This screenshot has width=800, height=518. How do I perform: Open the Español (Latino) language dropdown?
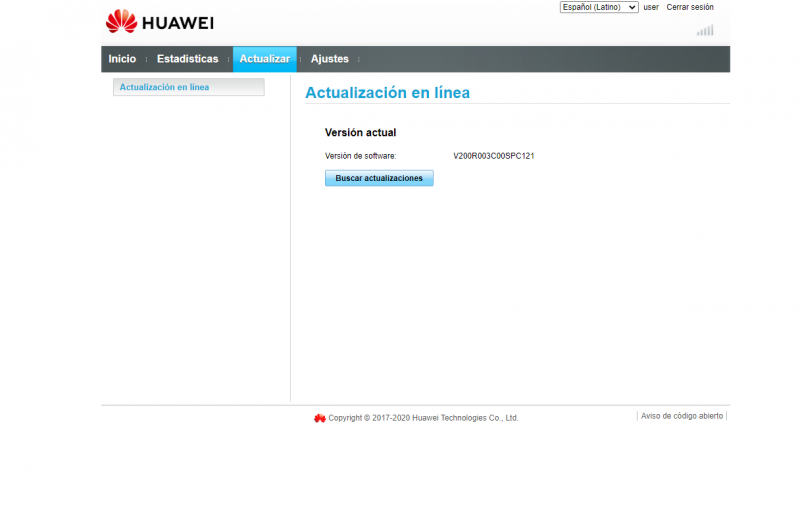pyautogui.click(x=598, y=7)
